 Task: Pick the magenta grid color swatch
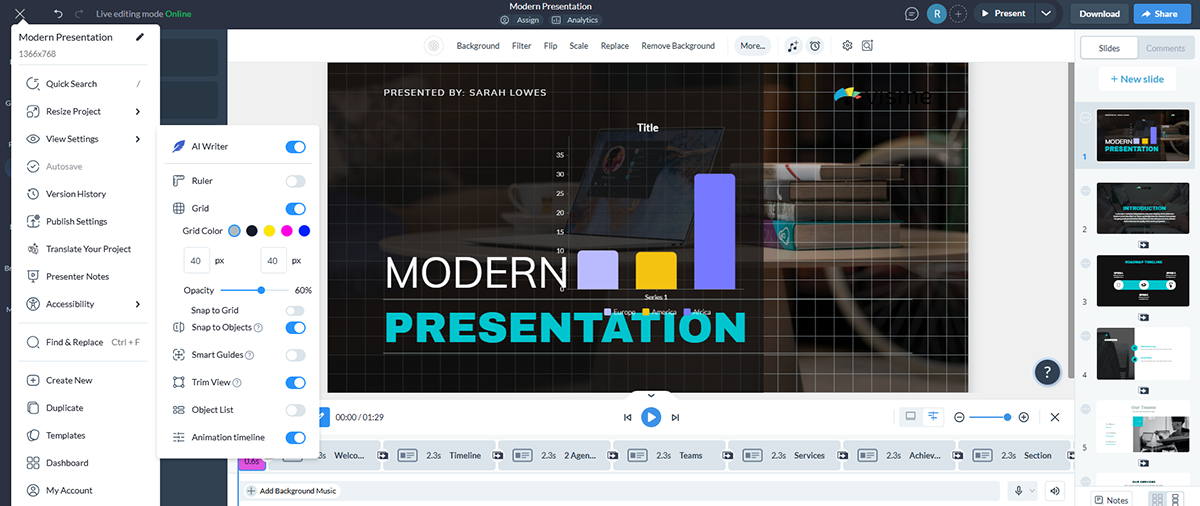tap(287, 231)
